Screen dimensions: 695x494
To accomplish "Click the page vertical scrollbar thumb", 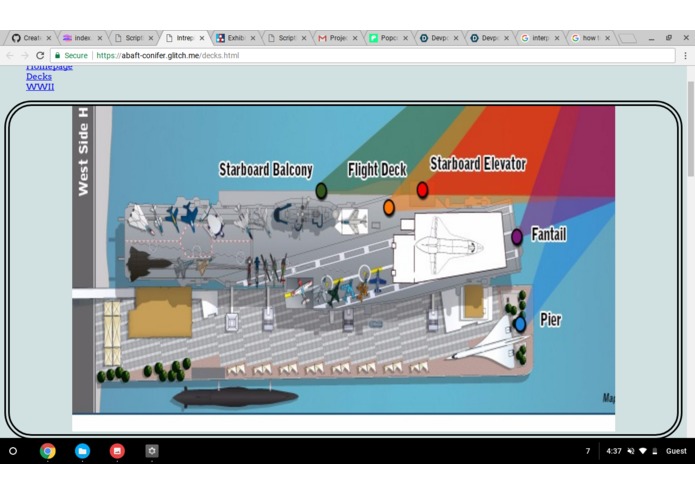I will (x=691, y=128).
